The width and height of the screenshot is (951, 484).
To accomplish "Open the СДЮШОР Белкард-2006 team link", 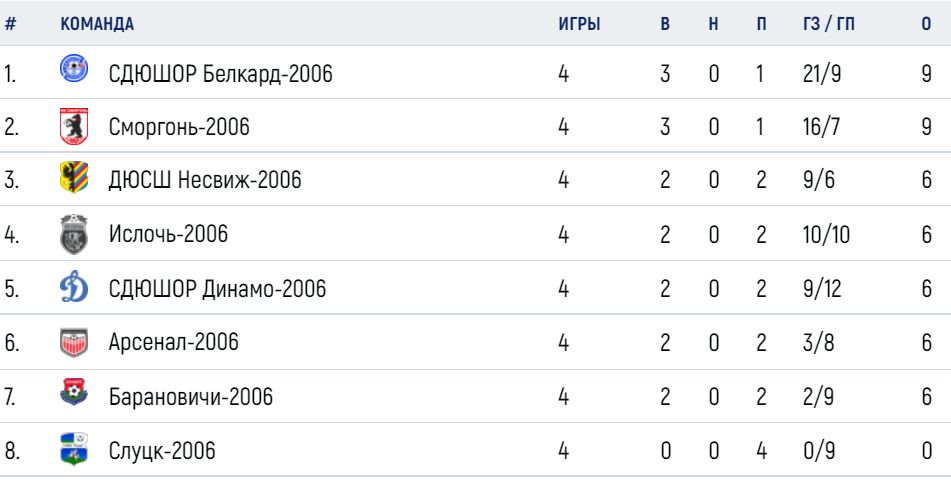I will coord(221,74).
